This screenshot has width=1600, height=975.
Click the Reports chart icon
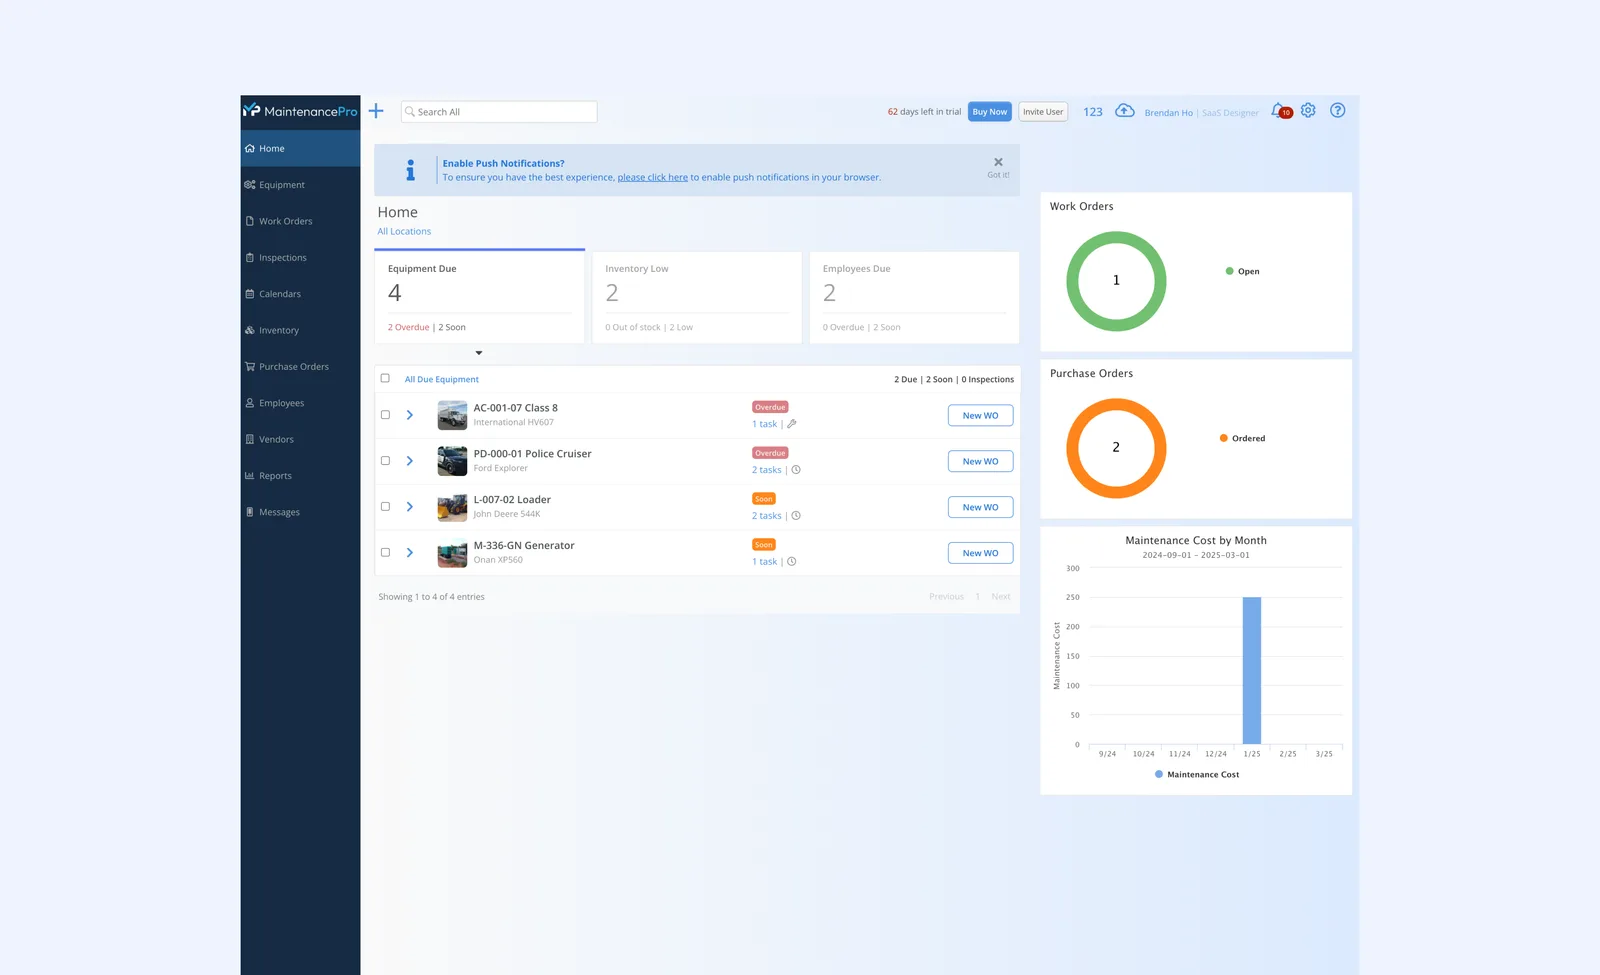[x=250, y=476]
